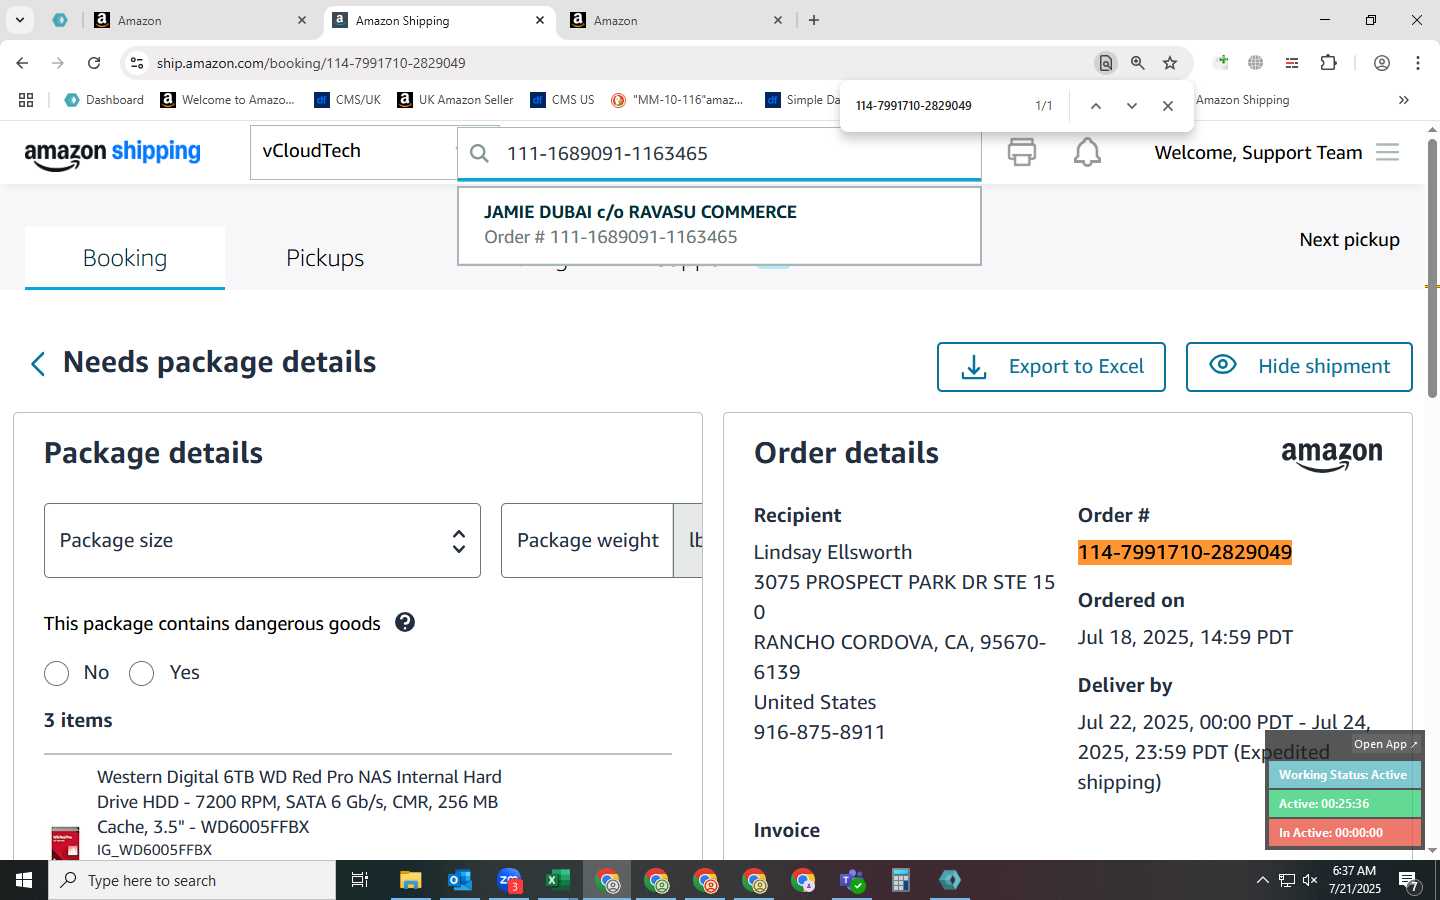Open Calculator from taskbar

(x=901, y=880)
